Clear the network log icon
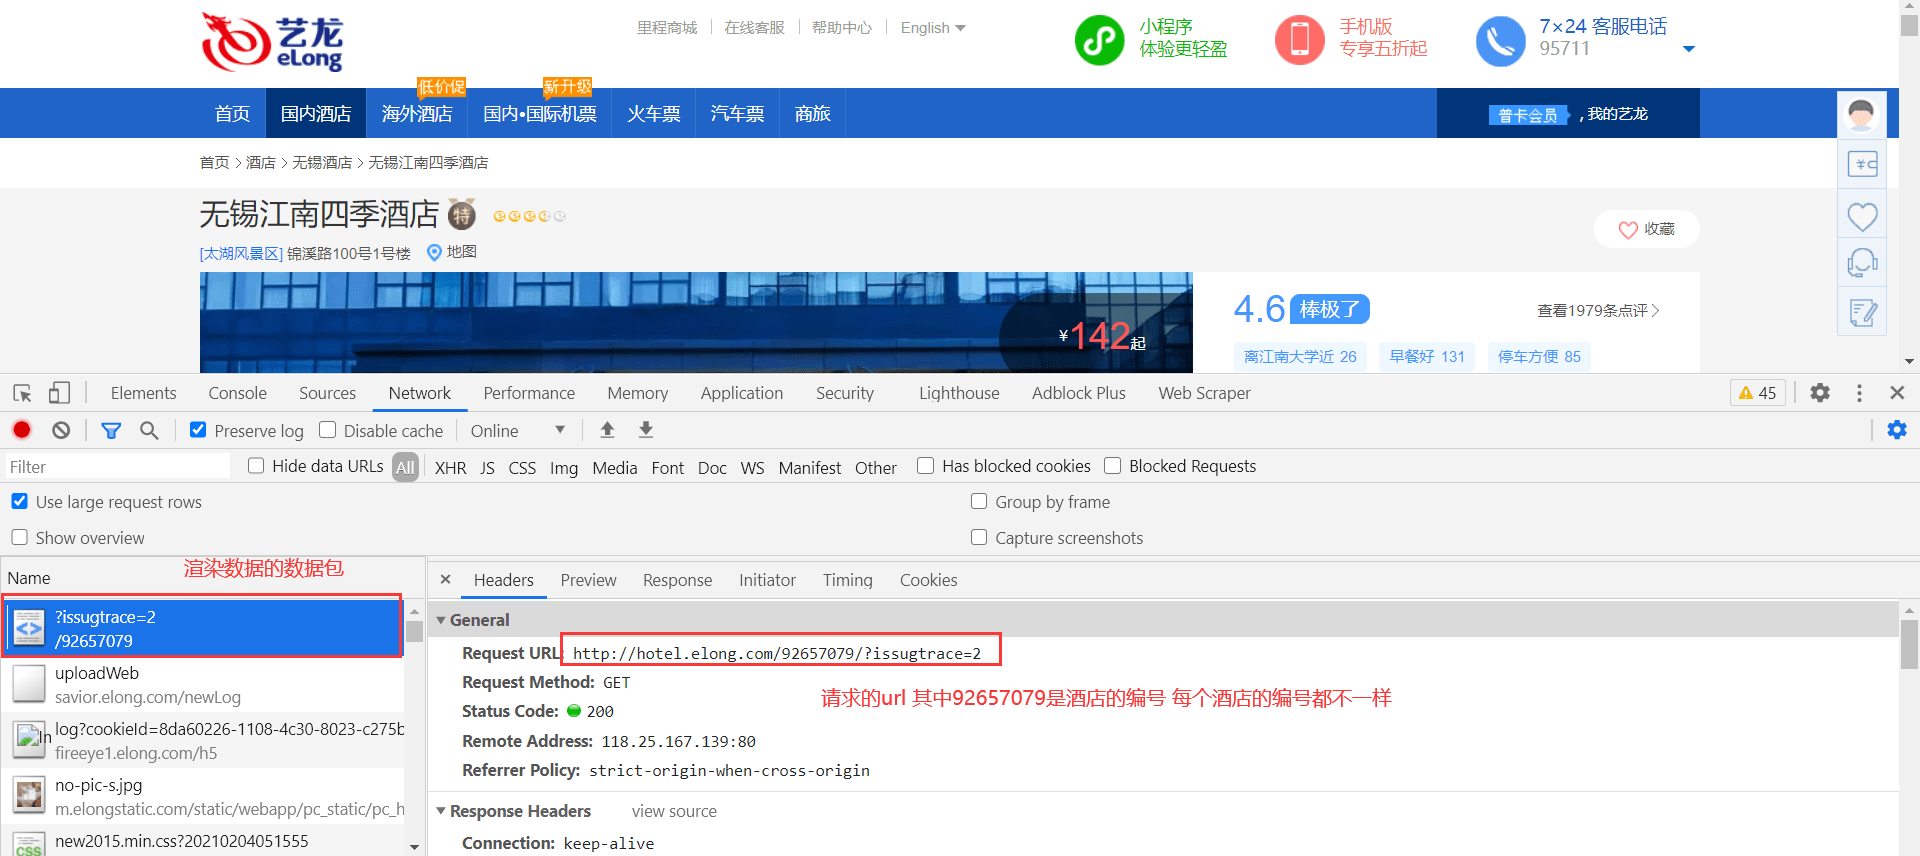1920x856 pixels. tap(61, 430)
